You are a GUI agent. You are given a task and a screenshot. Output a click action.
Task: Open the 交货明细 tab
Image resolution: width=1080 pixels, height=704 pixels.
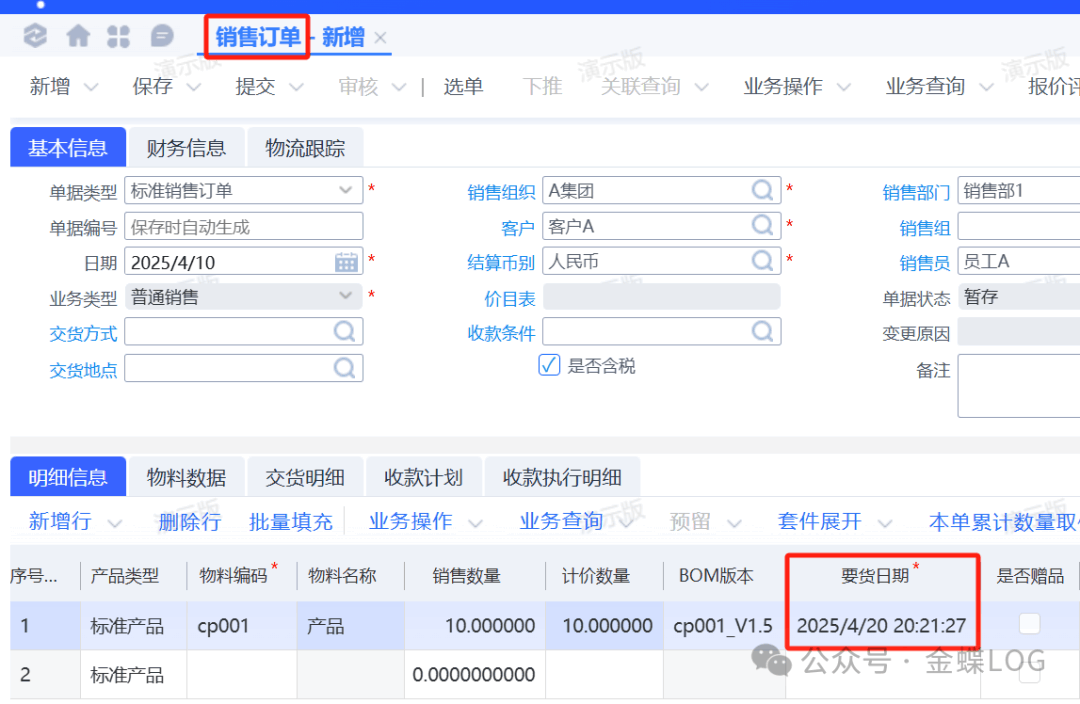click(305, 478)
